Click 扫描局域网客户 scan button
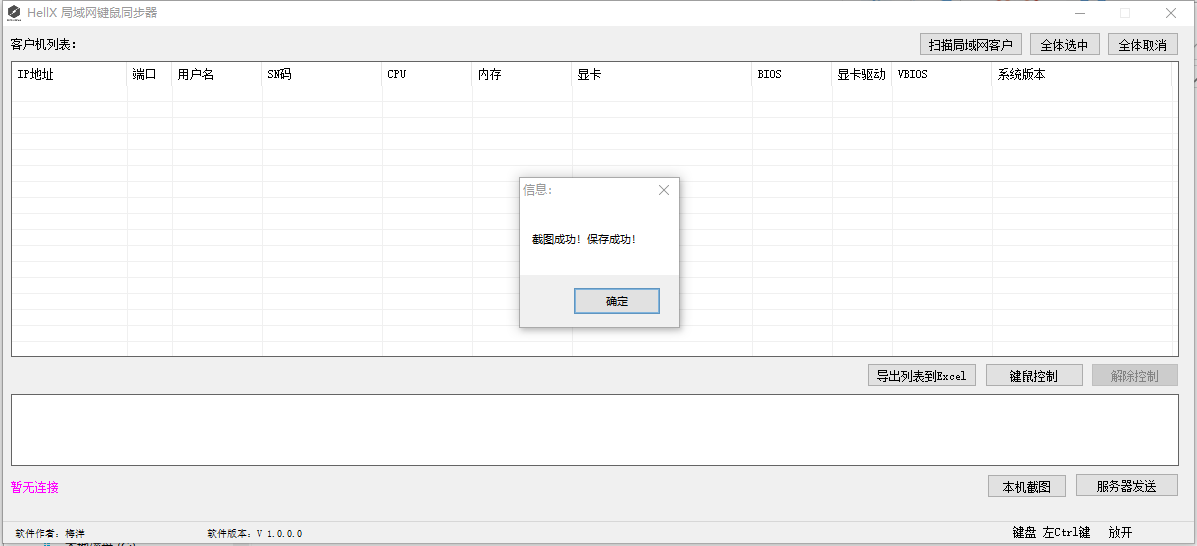 pyautogui.click(x=971, y=45)
